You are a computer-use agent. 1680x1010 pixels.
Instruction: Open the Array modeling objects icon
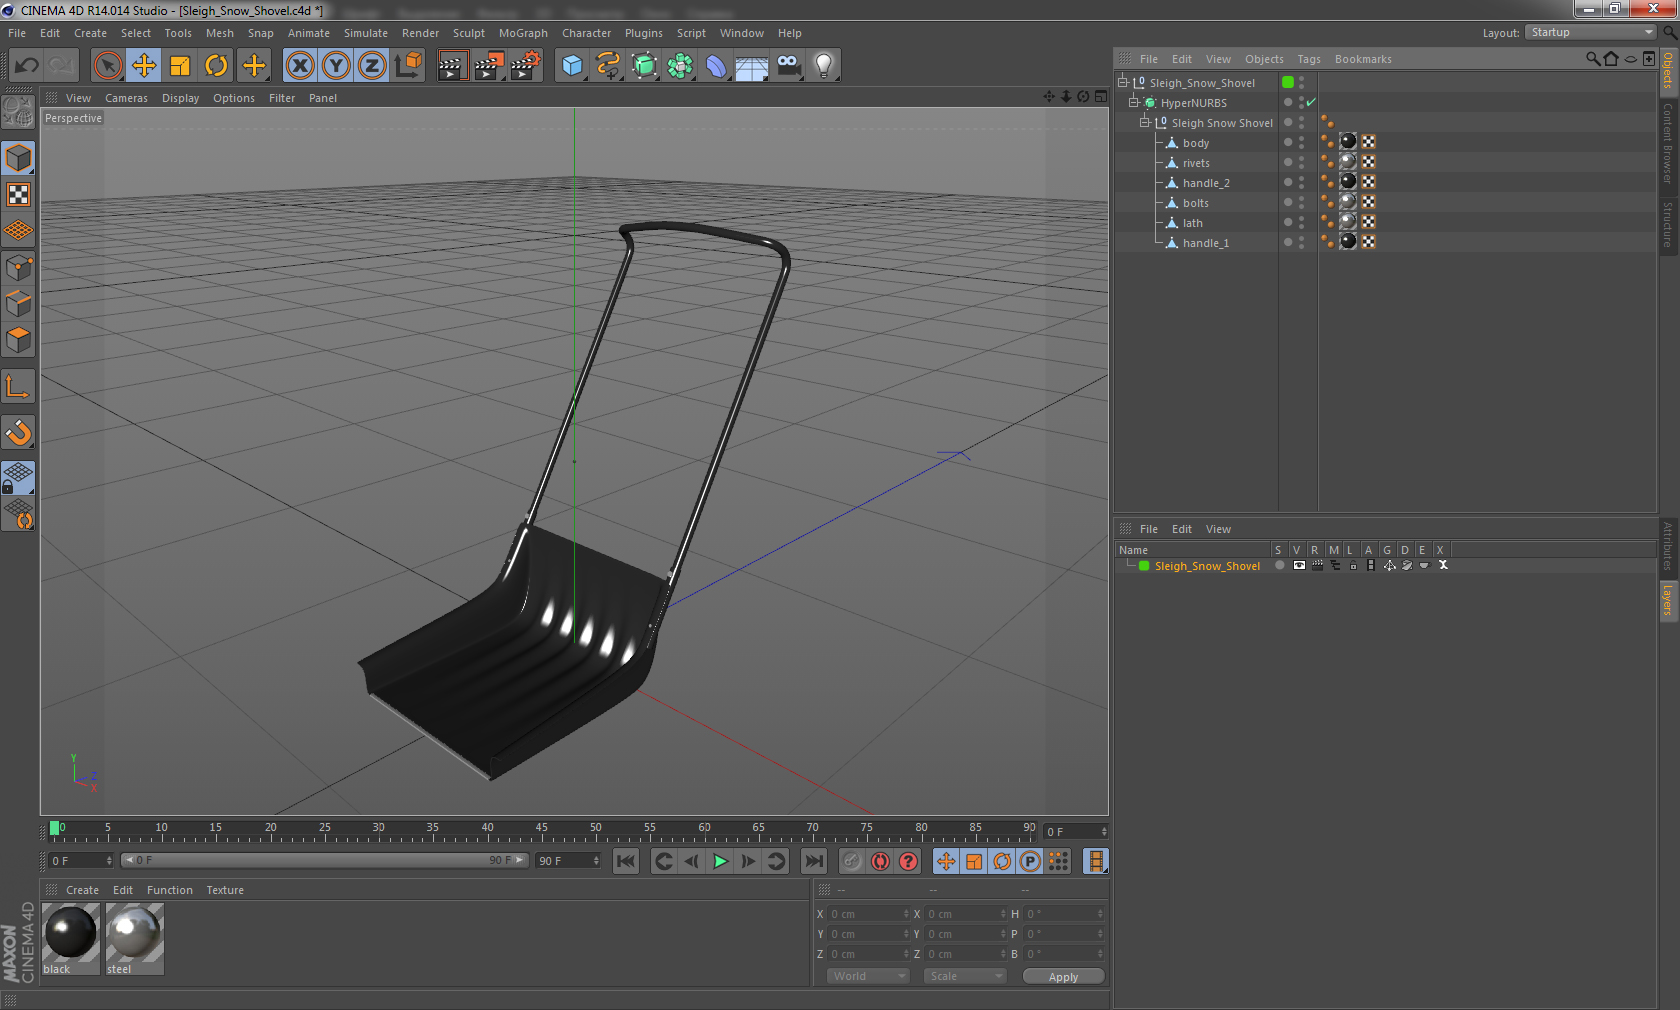[680, 66]
